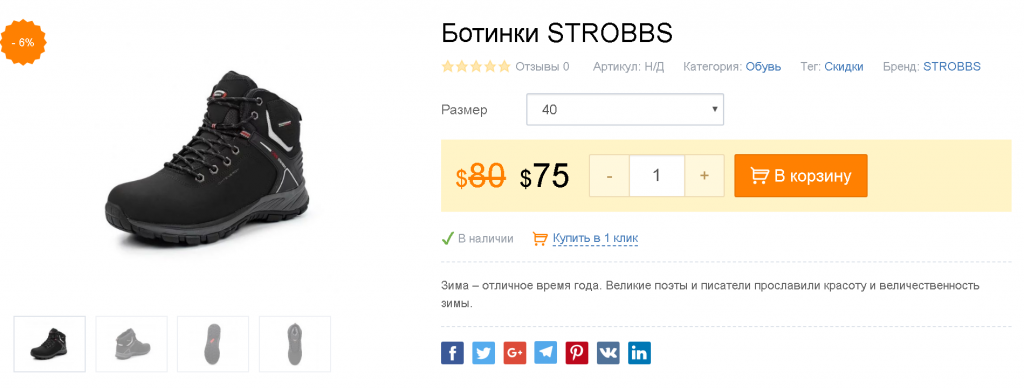This screenshot has height=388, width=1024.
Task: Add boots with В корзину button
Action: pos(801,176)
